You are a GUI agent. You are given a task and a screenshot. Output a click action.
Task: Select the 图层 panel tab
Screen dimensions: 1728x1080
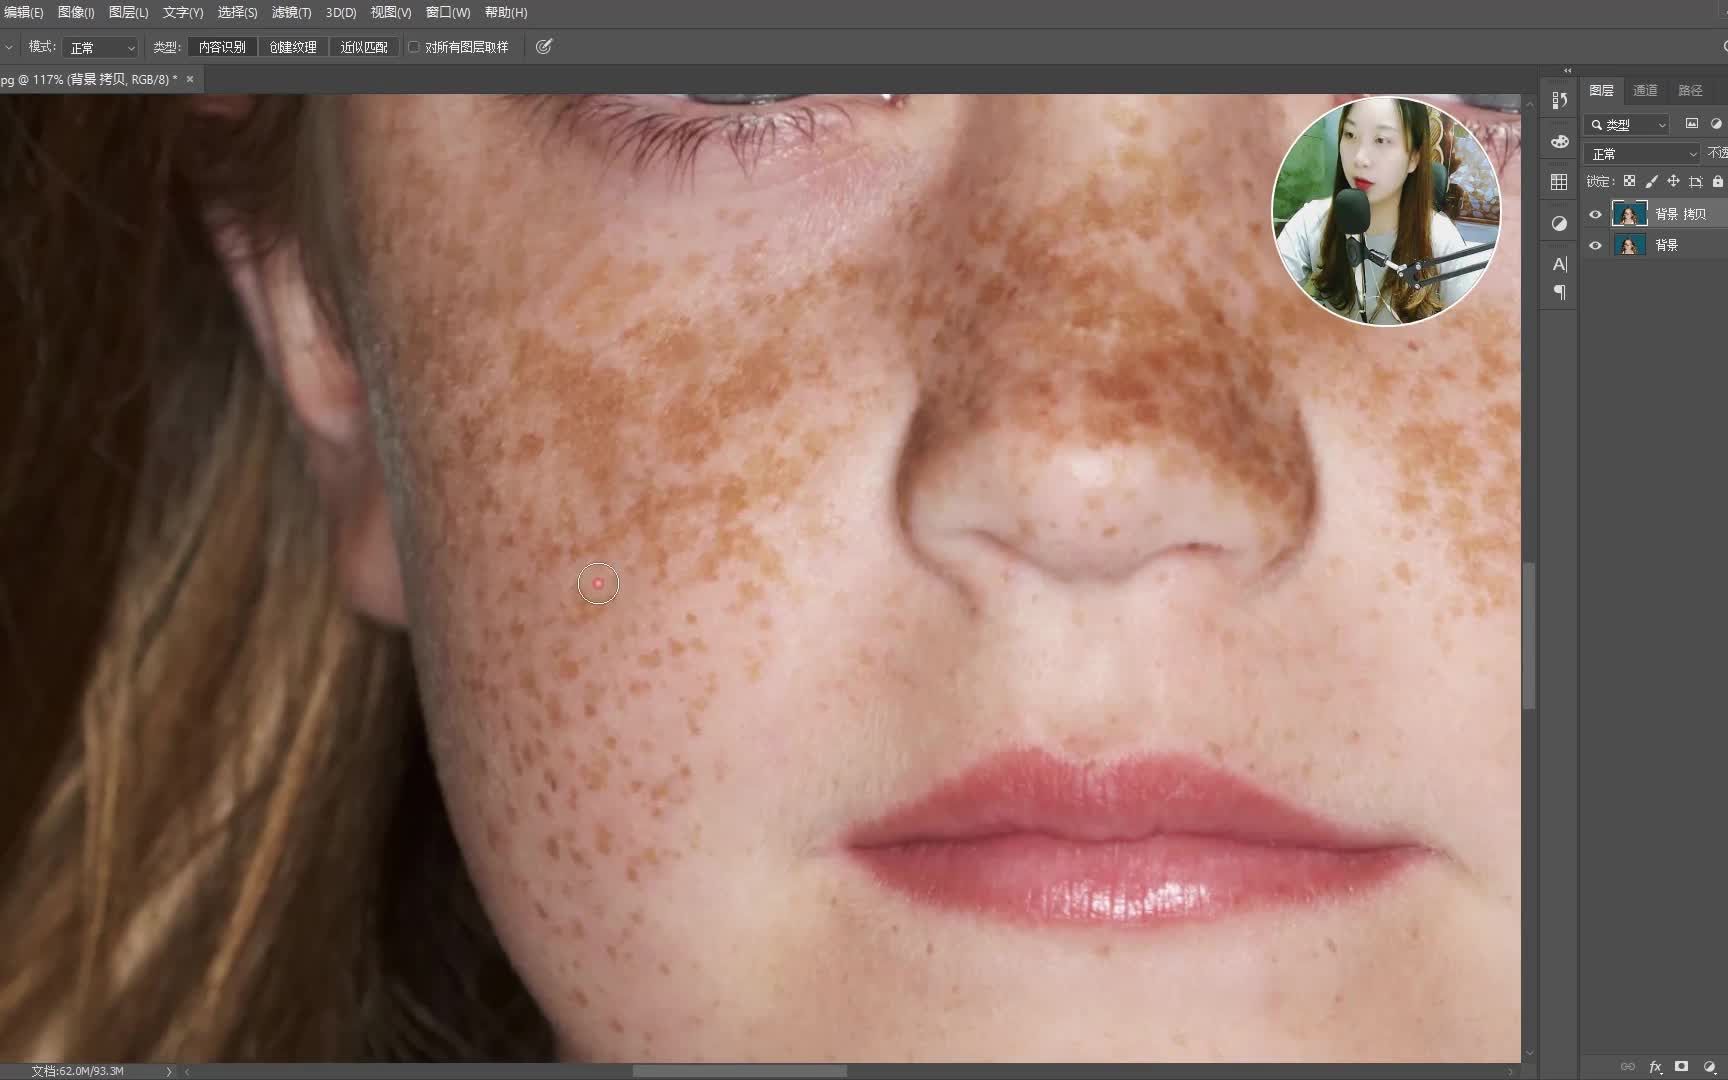point(1601,90)
